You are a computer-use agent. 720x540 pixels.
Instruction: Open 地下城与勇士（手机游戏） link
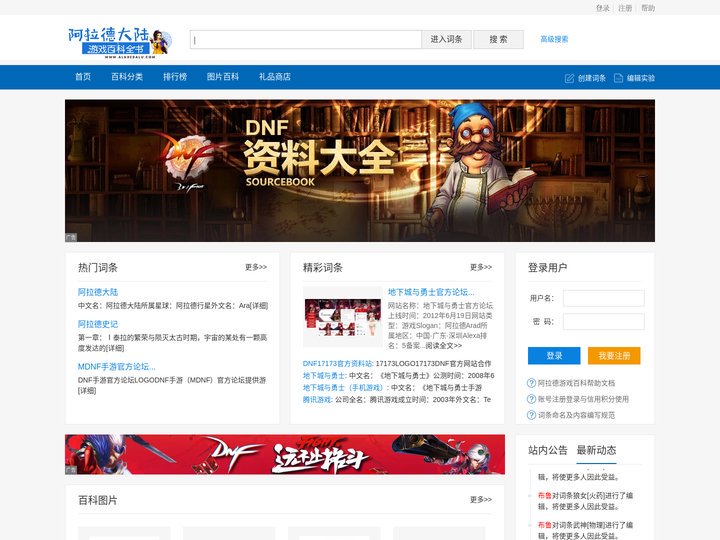coord(343,388)
